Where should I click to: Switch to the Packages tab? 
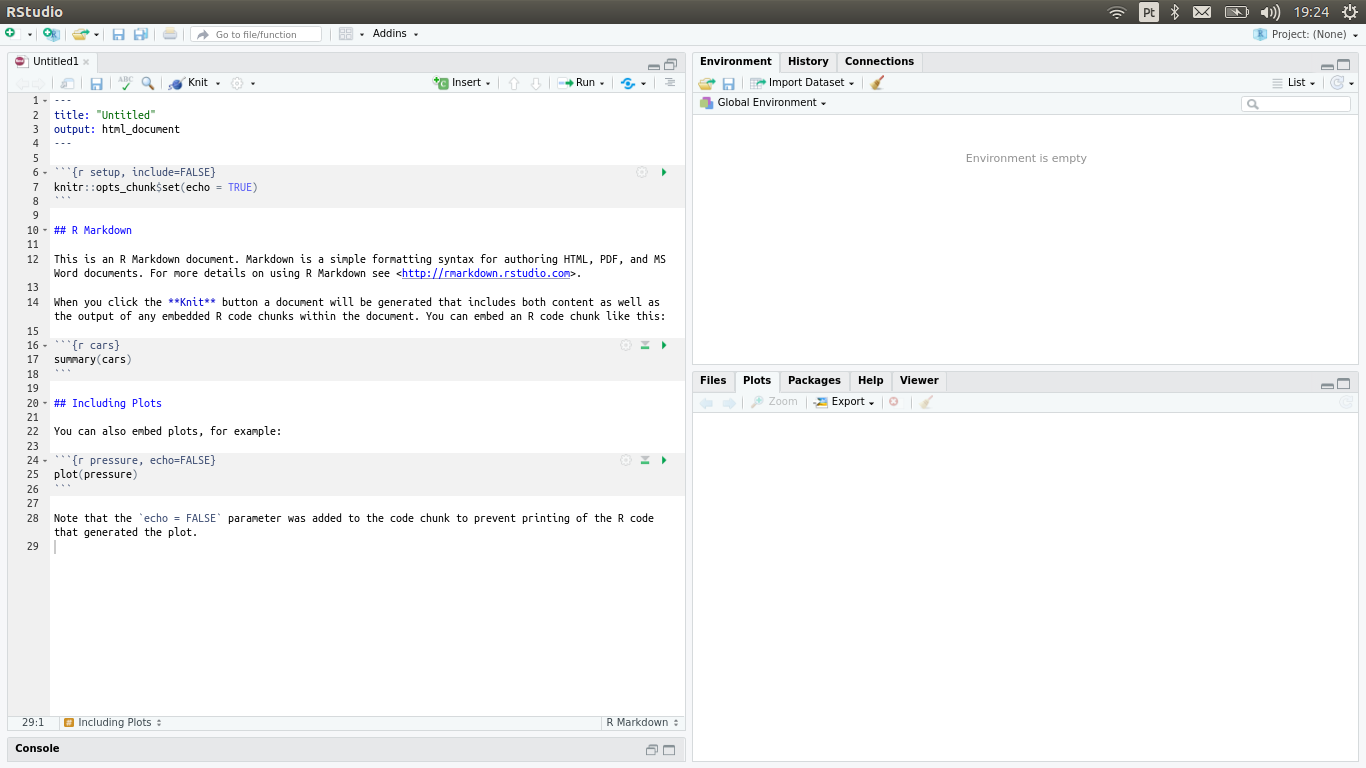(814, 381)
